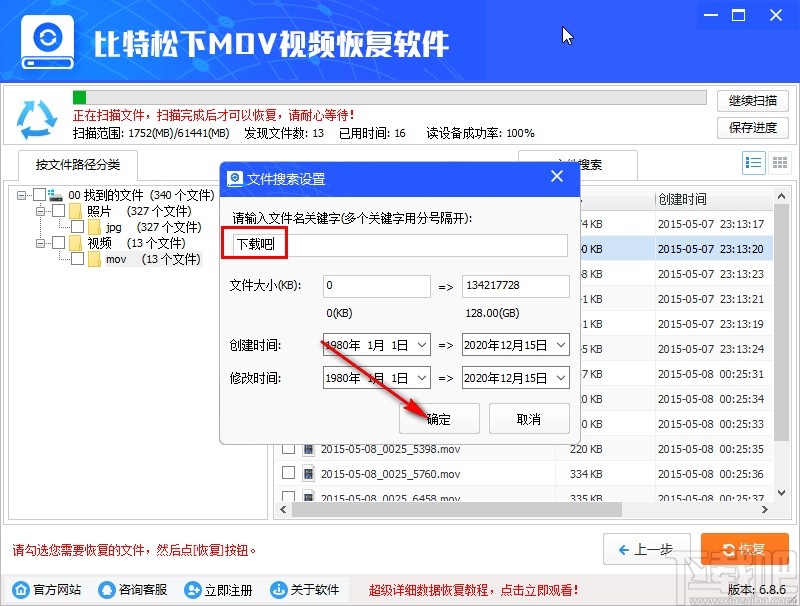This screenshot has height=606, width=800.
Task: Select the 按文件路径分类 tab
Action: (x=78, y=164)
